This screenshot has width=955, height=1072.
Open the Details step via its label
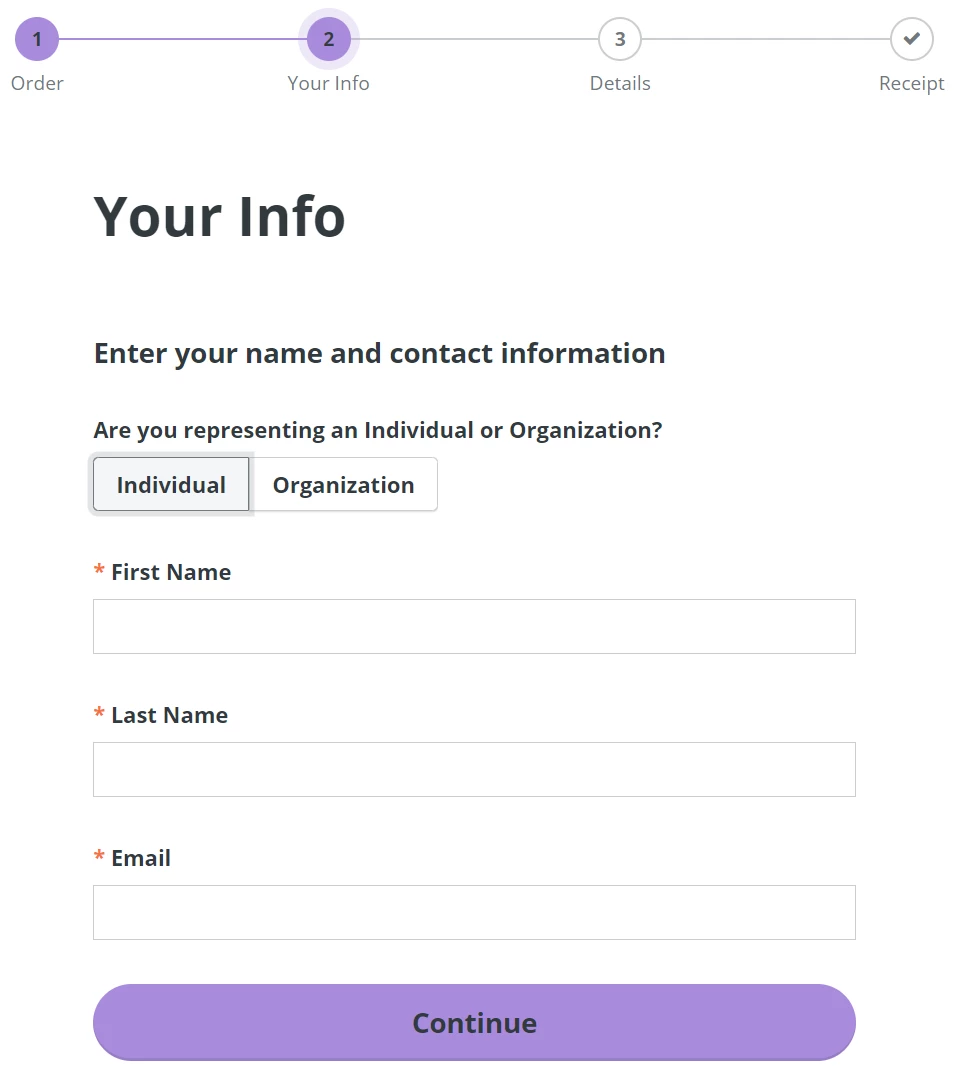tap(619, 83)
